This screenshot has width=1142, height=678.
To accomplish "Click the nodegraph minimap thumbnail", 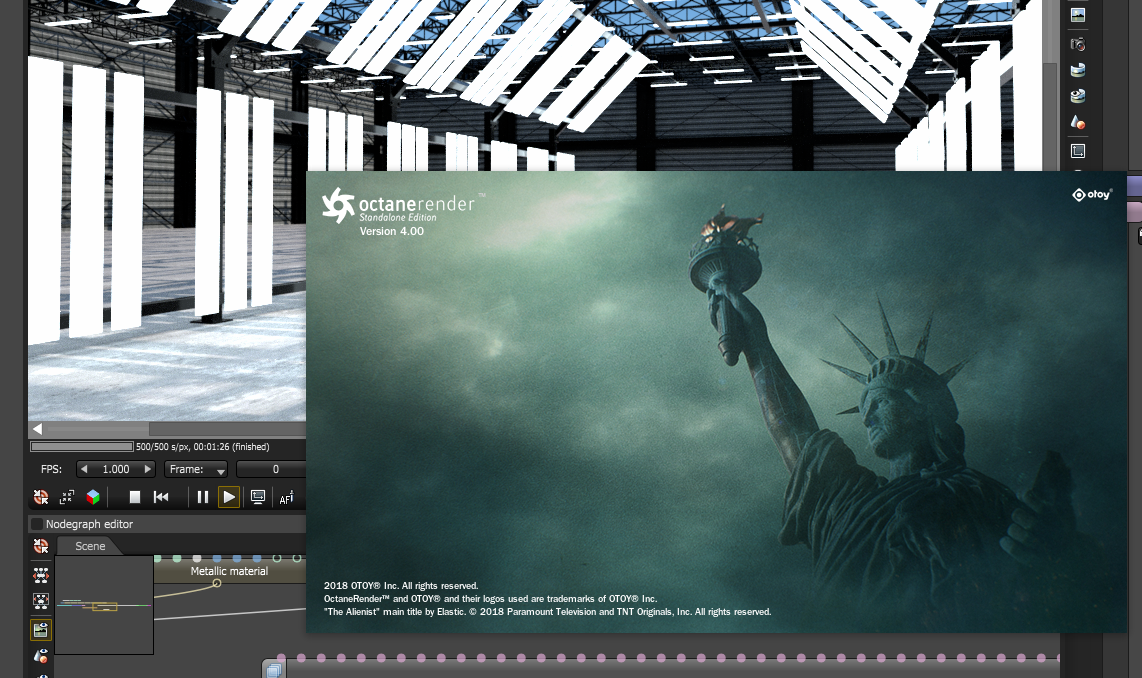I will (x=104, y=605).
